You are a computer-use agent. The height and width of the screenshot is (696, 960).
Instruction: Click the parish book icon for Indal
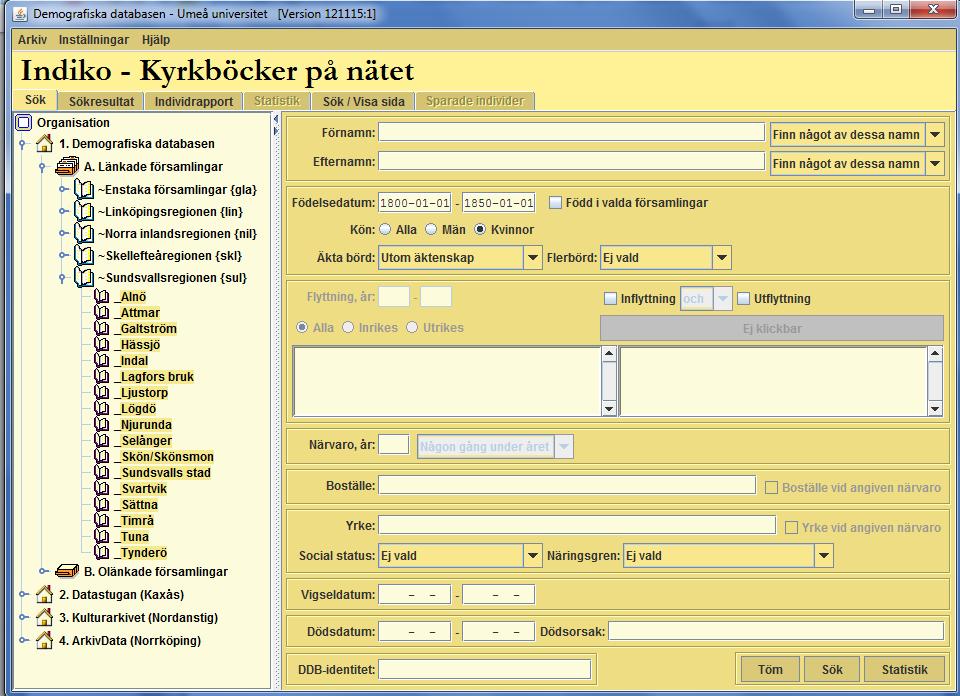pyautogui.click(x=102, y=360)
